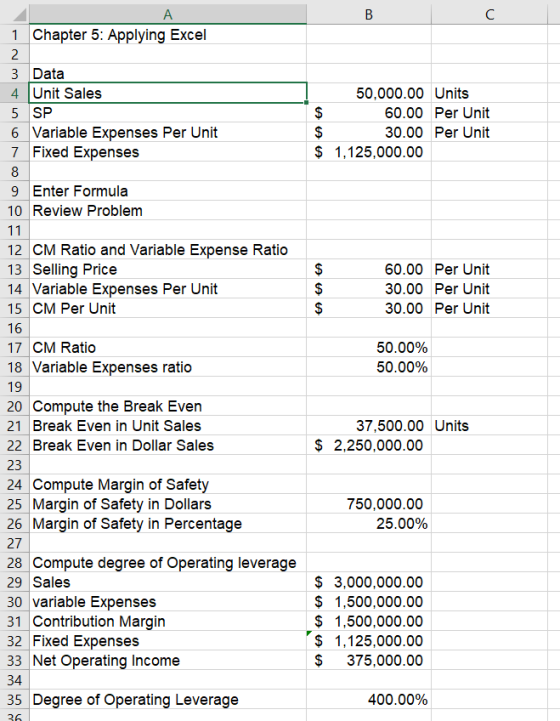This screenshot has height=721, width=560.
Task: Click the 'Contribution Margin' cell
Action: (168, 621)
